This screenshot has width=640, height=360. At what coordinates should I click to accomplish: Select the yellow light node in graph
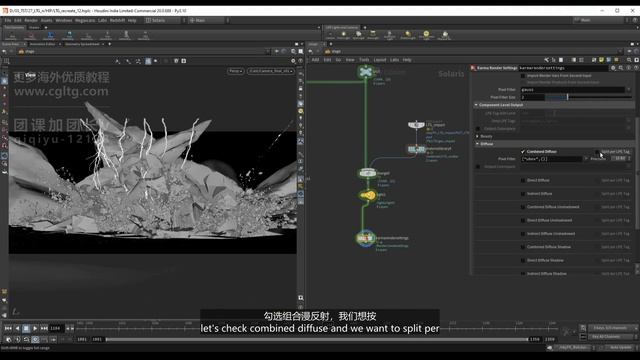[367, 196]
